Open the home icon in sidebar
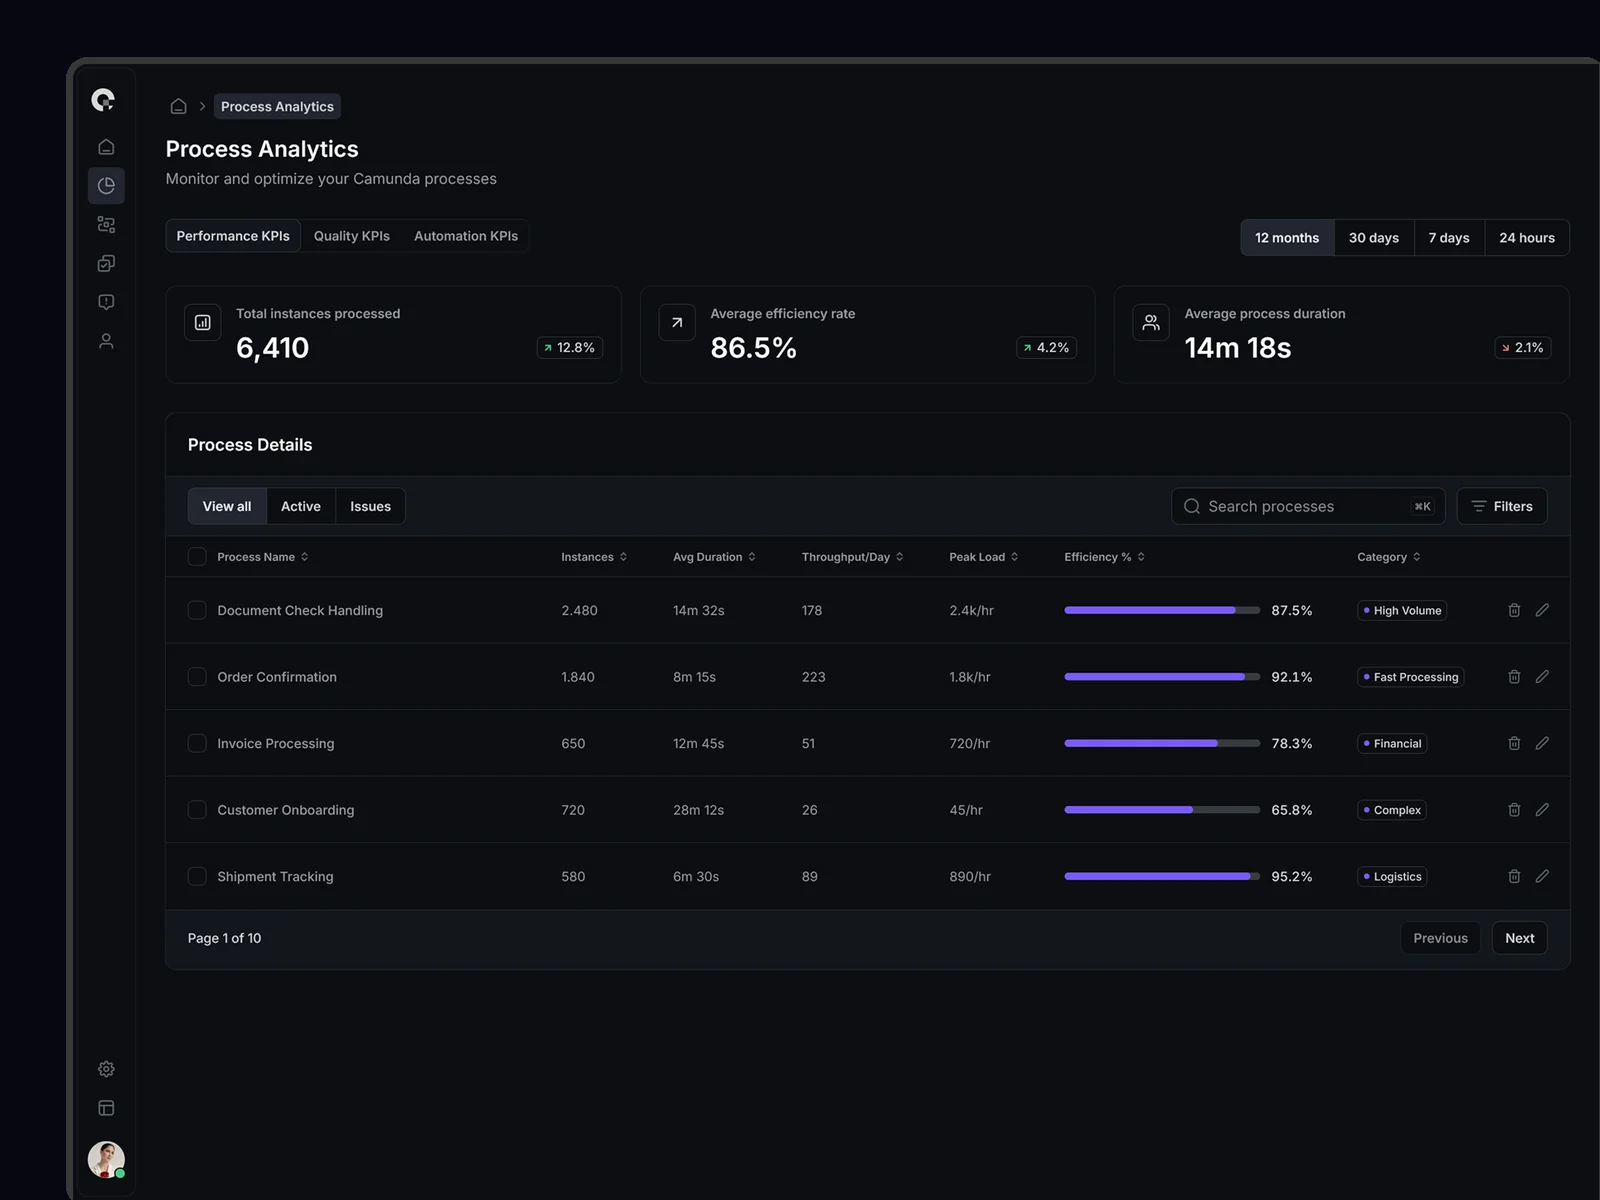The height and width of the screenshot is (1200, 1600). (x=106, y=147)
